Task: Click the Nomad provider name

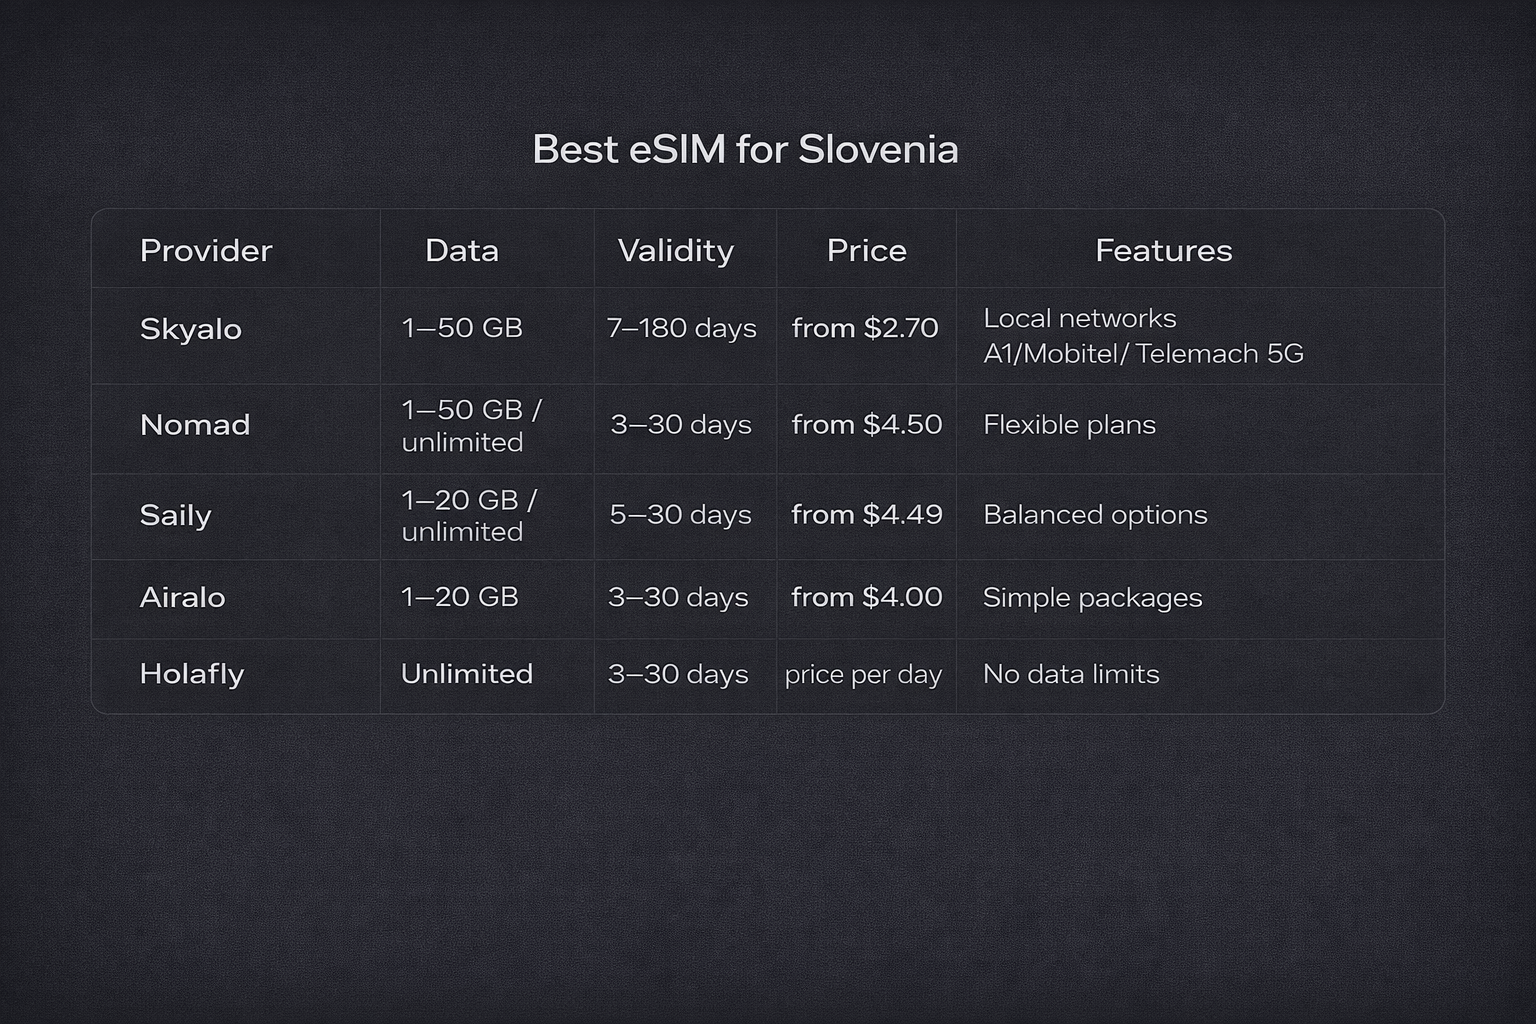Action: coord(195,425)
